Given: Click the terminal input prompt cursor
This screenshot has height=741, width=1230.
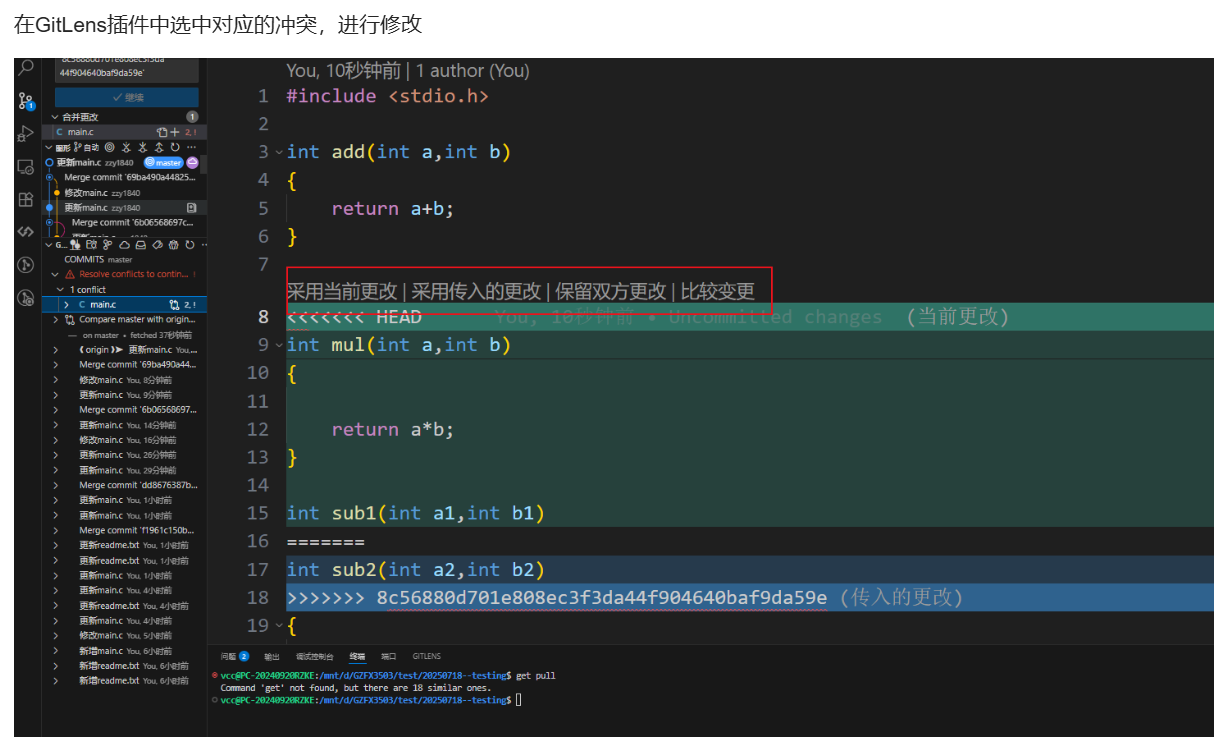Looking at the screenshot, I should click(x=518, y=700).
